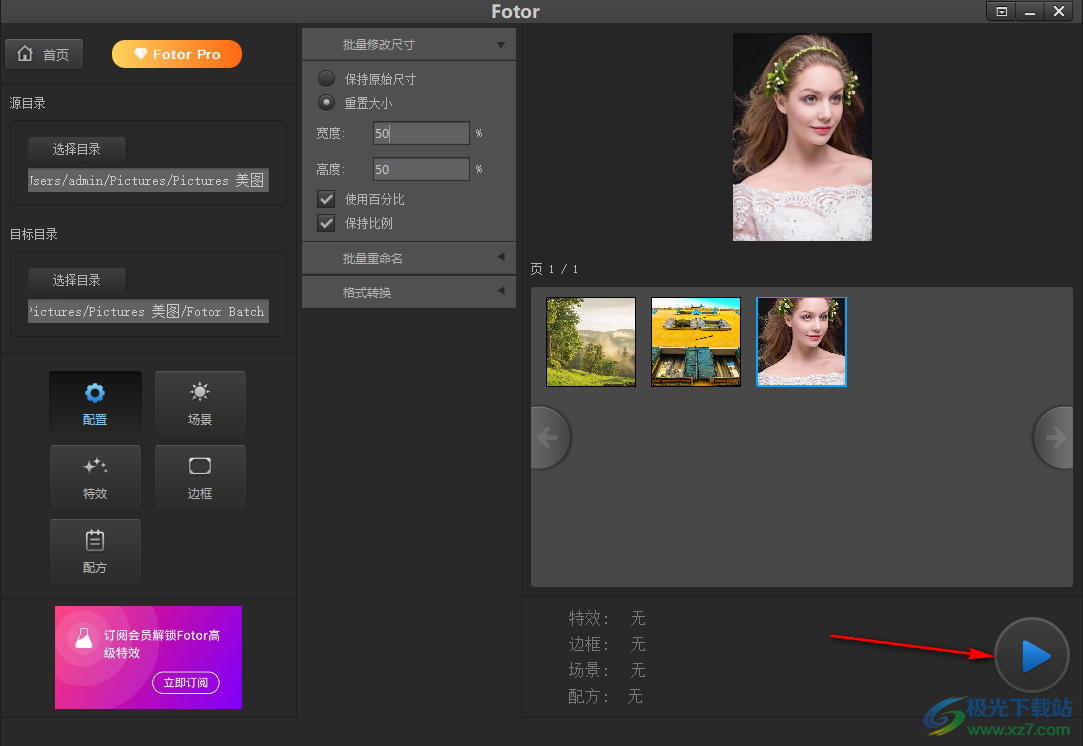
Task: Open the 场景 scenes panel
Action: (x=200, y=403)
